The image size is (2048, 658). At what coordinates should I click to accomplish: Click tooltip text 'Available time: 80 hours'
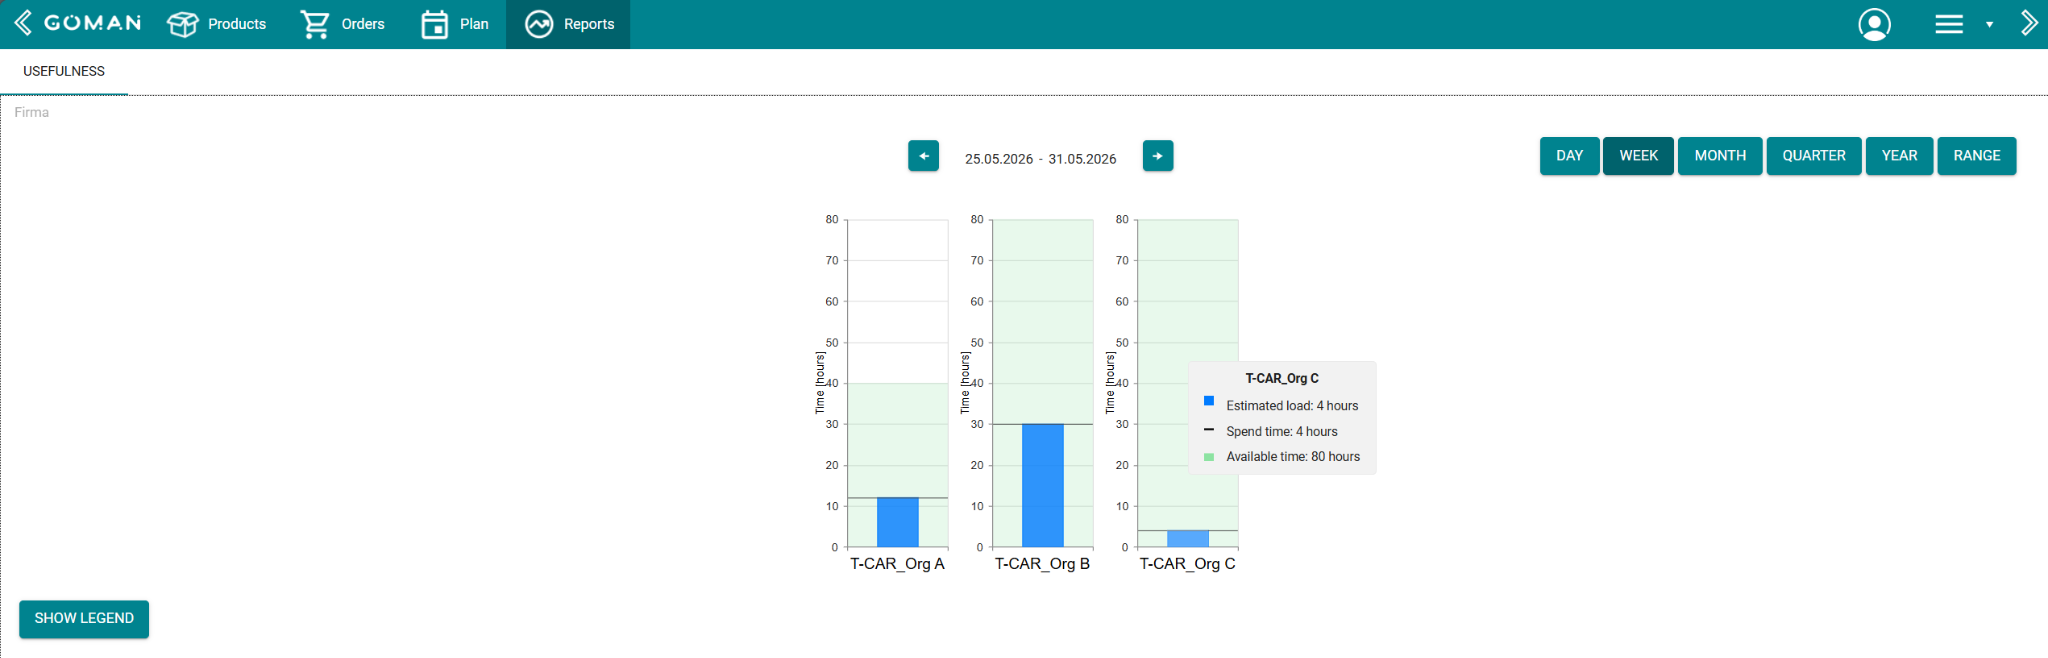point(1293,457)
